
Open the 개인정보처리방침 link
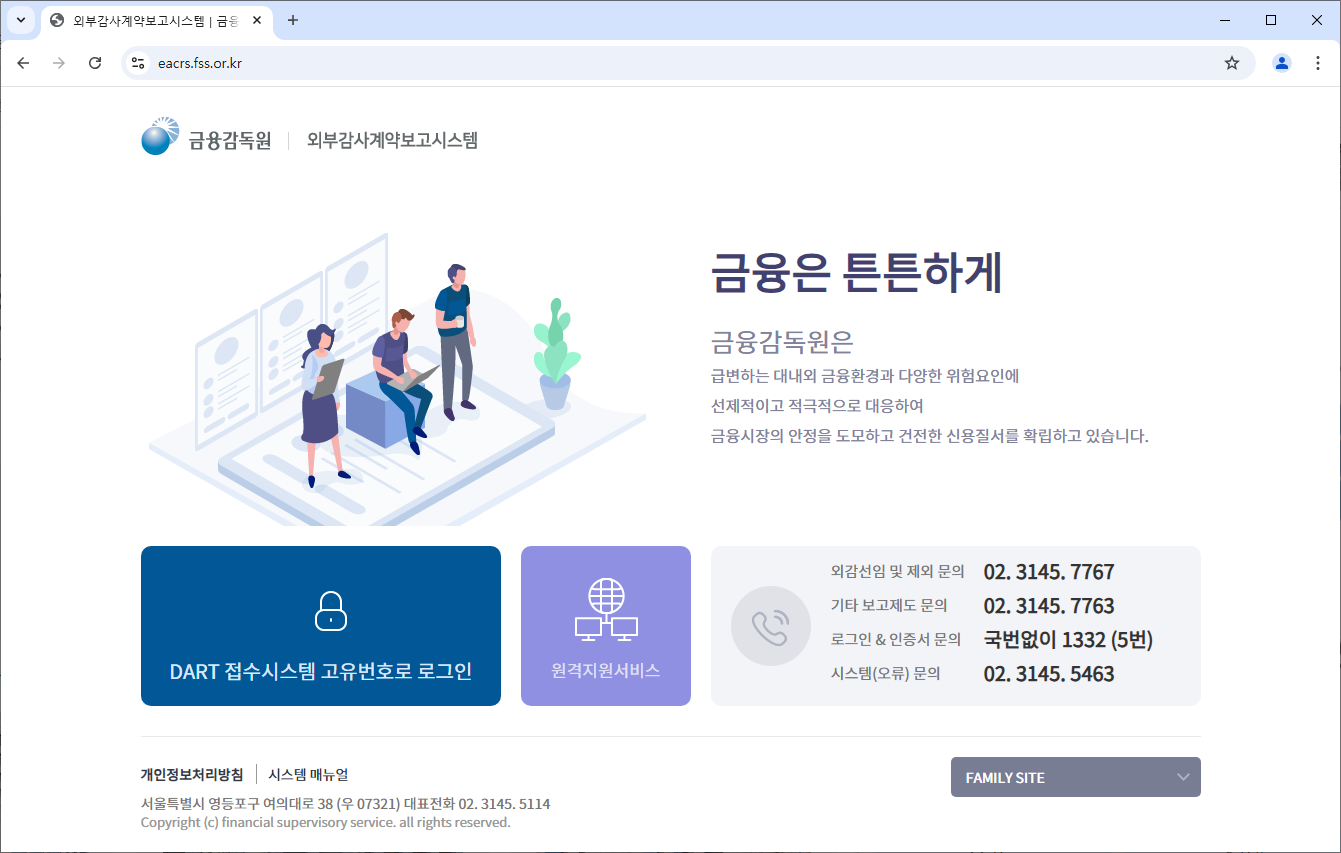pos(192,775)
